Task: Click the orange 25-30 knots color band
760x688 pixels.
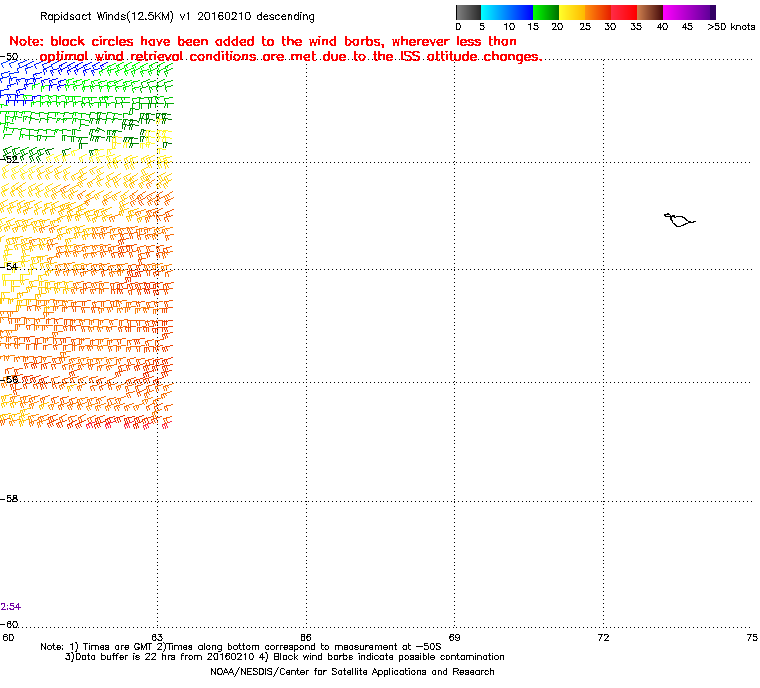Action: [x=598, y=12]
